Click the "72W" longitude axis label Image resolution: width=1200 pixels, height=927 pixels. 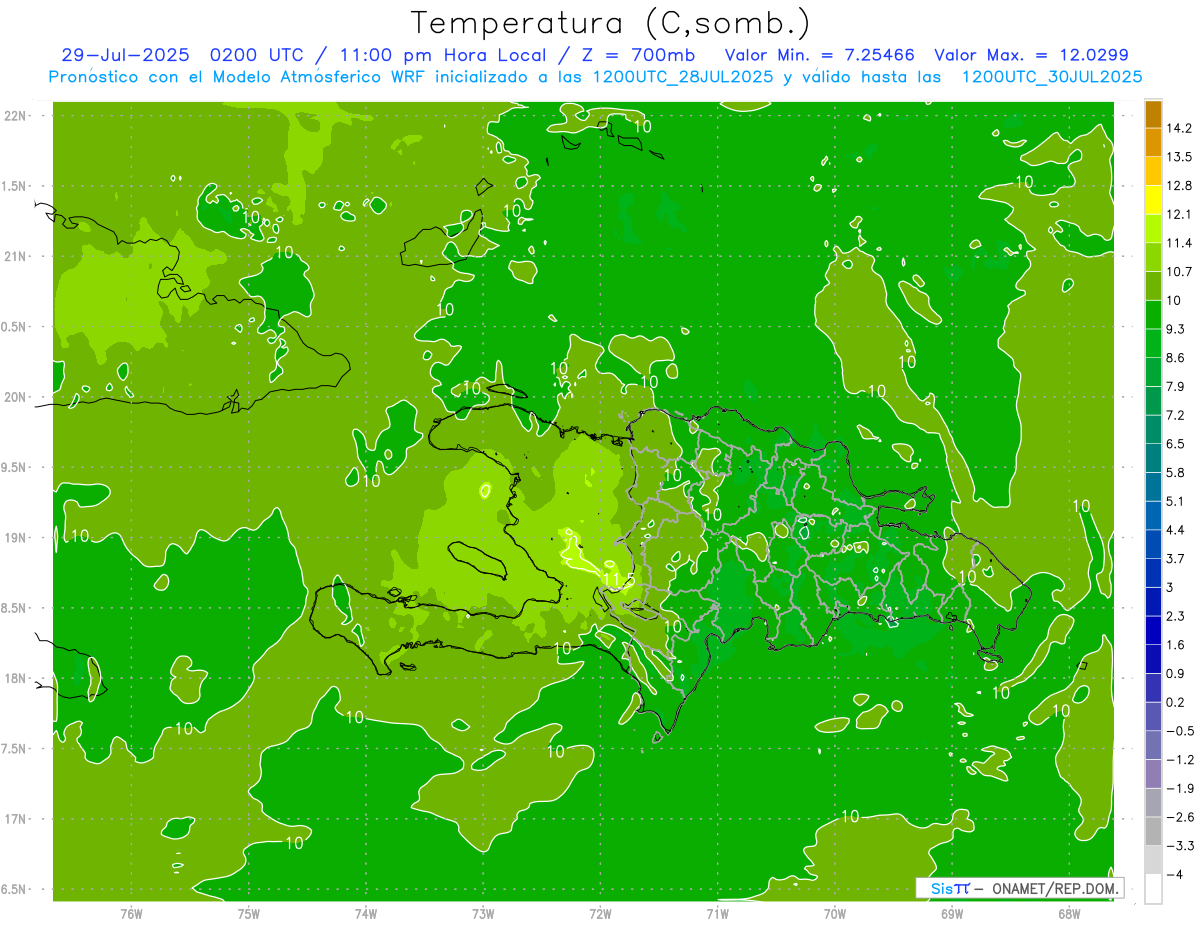[600, 913]
